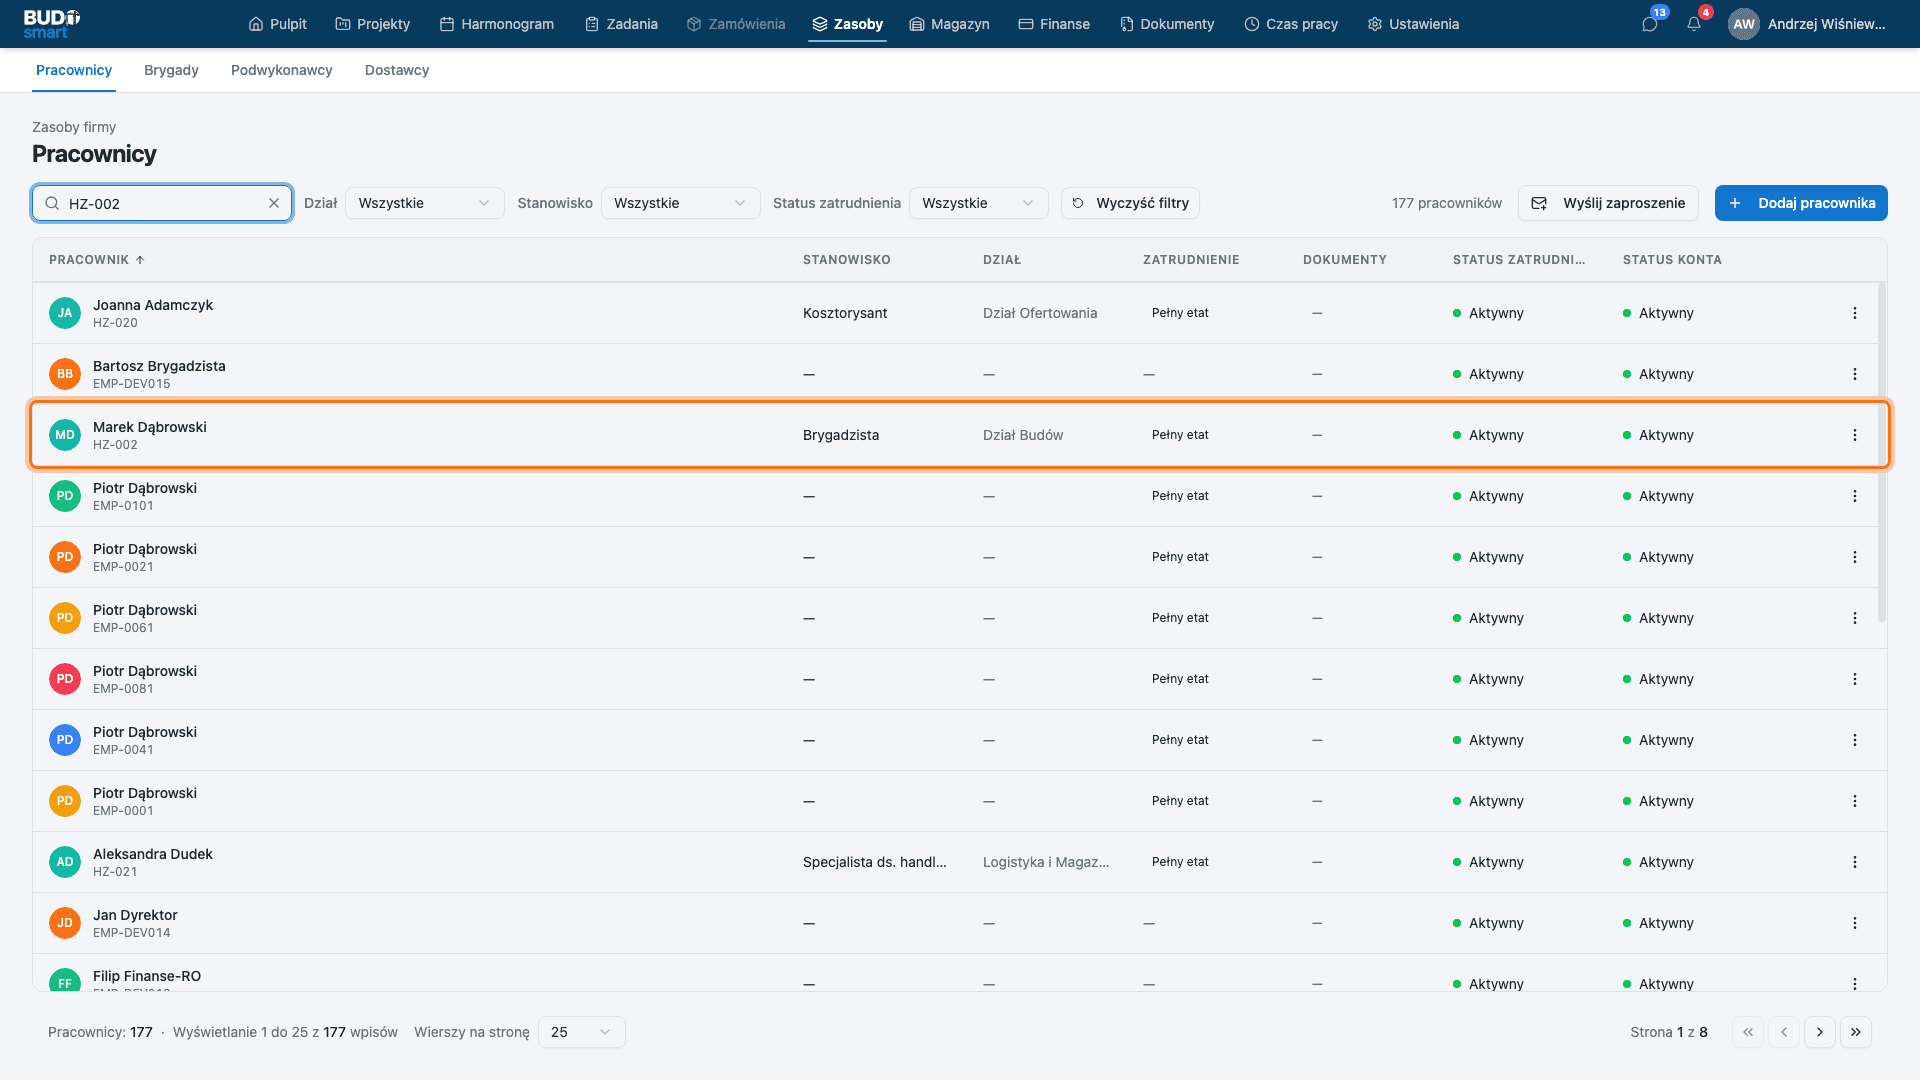The image size is (1920, 1080).
Task: Open the Zasoby menu
Action: tap(847, 24)
